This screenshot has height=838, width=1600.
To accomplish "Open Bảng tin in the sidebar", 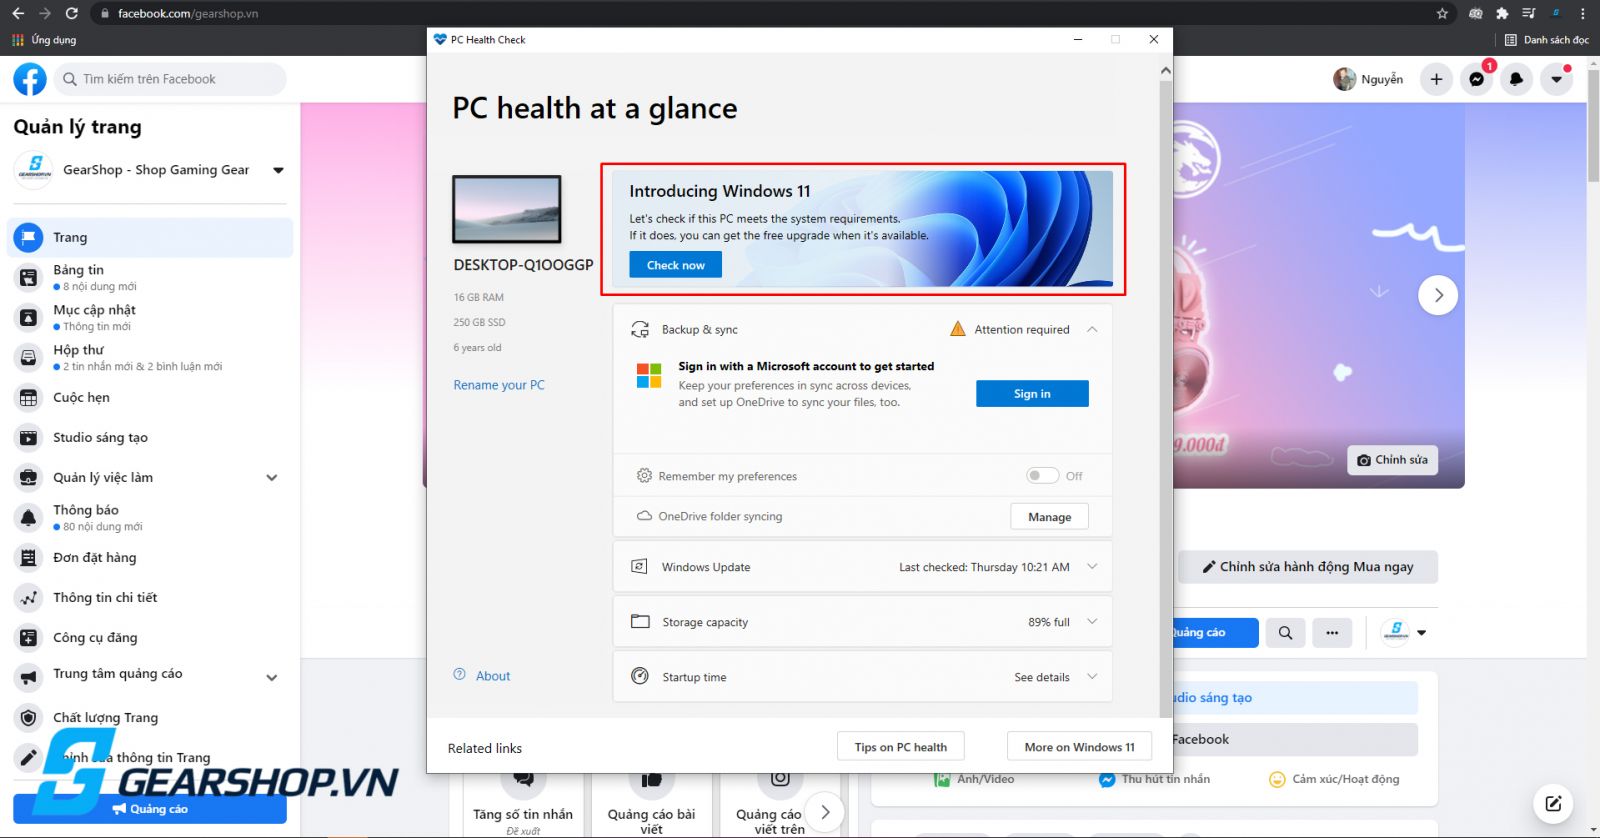I will click(x=150, y=277).
